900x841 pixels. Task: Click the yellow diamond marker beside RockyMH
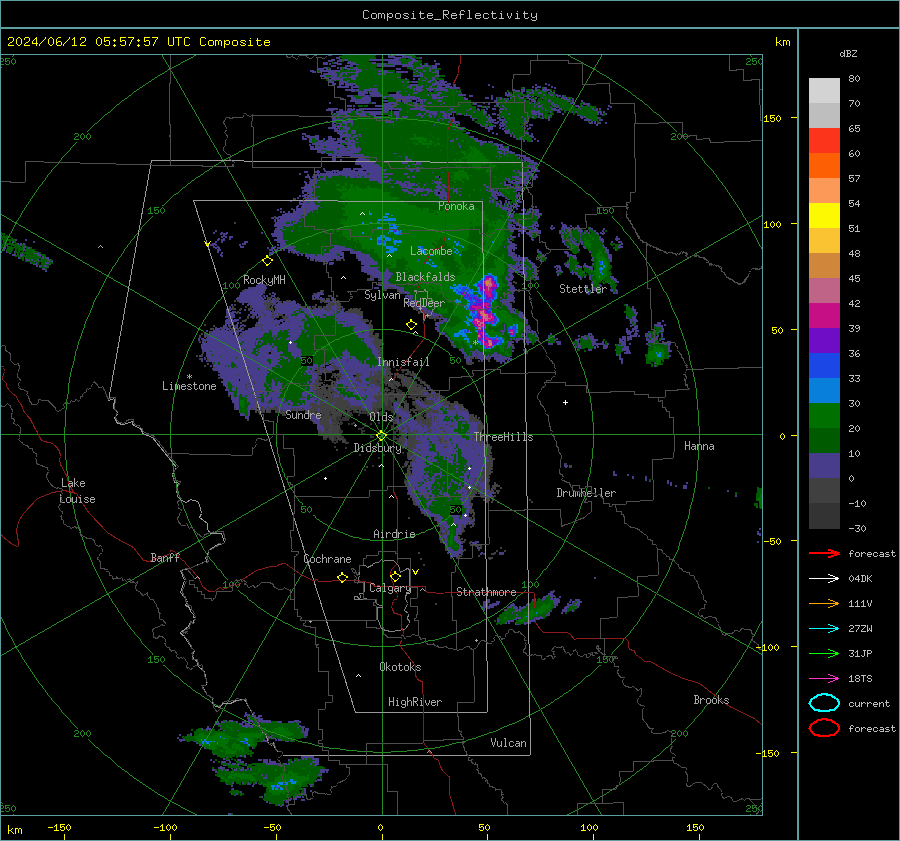pos(267,261)
